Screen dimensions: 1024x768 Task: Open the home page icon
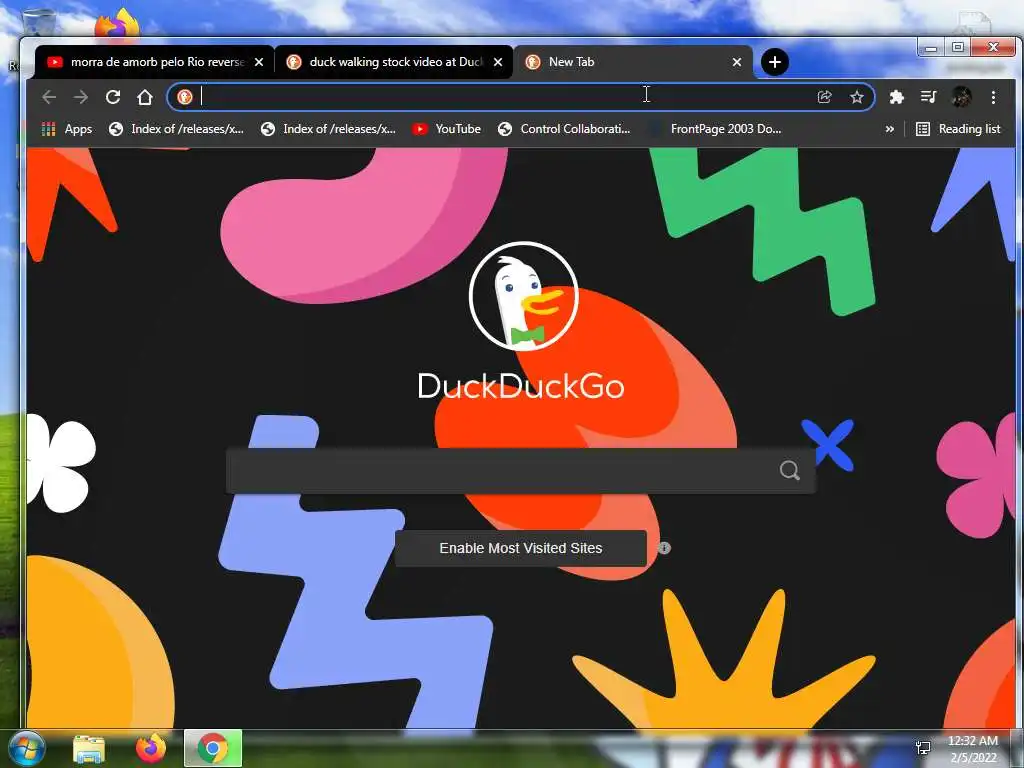click(x=145, y=97)
